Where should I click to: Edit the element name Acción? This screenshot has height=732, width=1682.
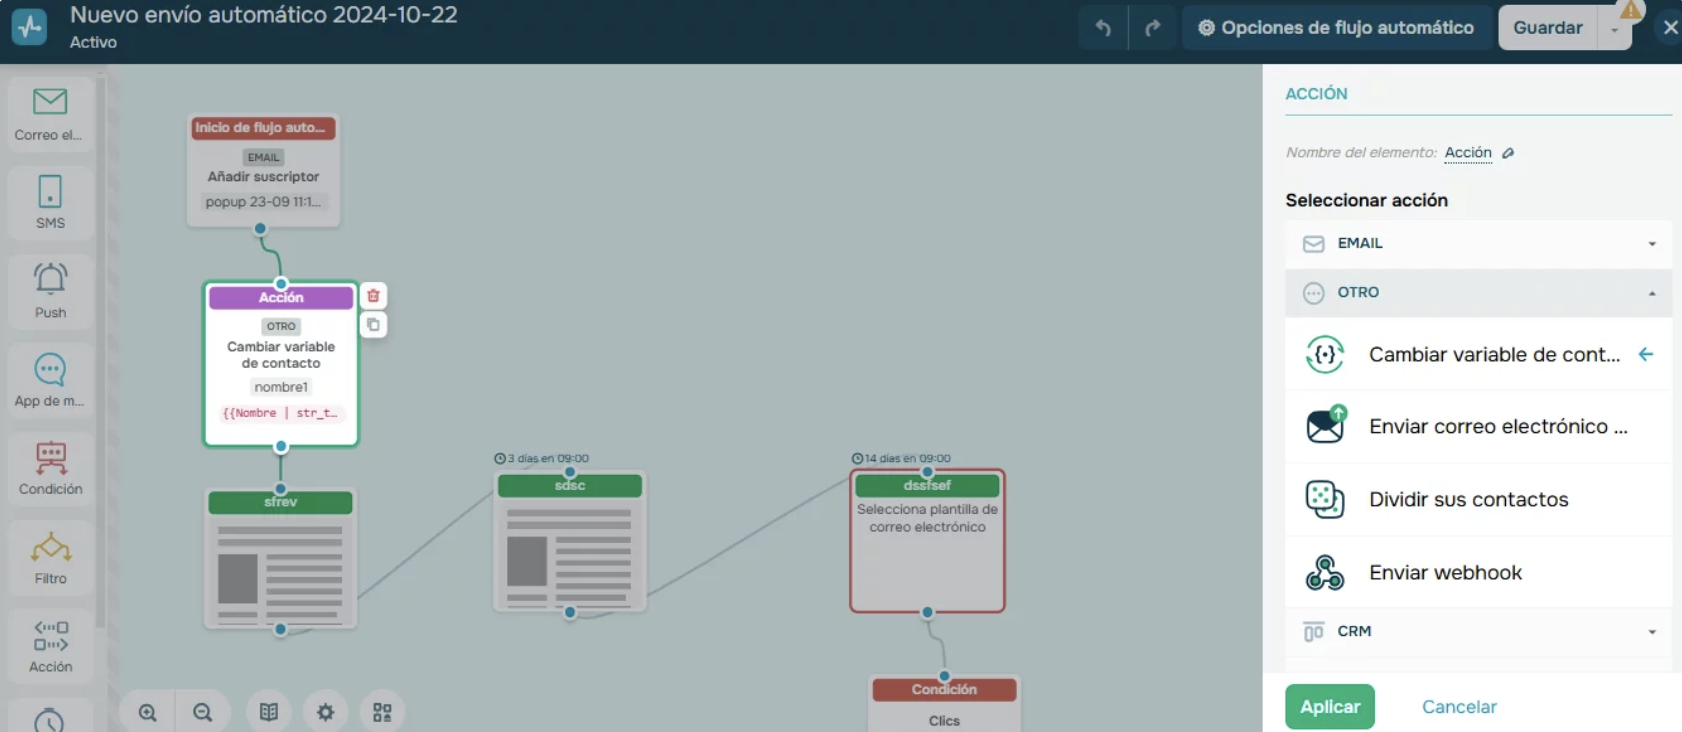[1508, 153]
